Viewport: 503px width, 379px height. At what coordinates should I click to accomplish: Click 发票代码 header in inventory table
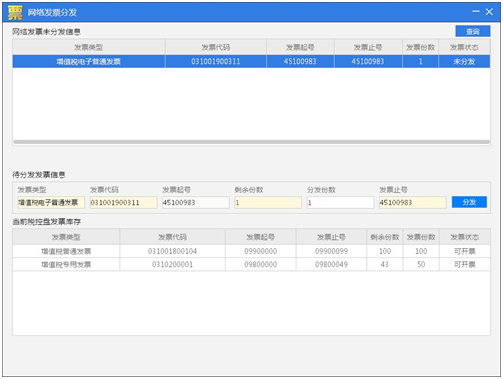tap(172, 237)
